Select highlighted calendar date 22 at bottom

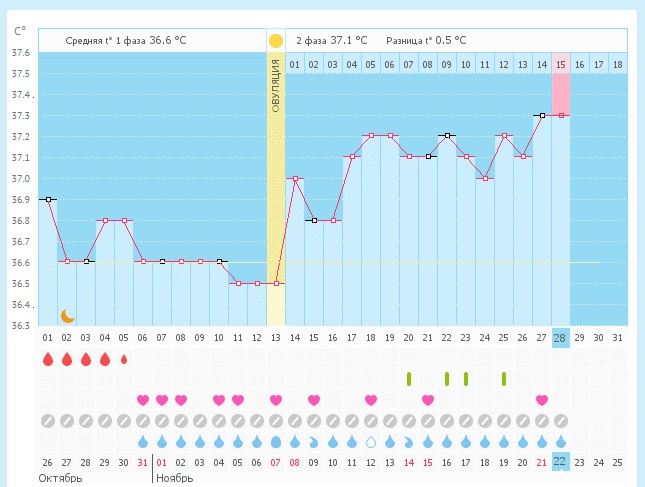pos(561,462)
